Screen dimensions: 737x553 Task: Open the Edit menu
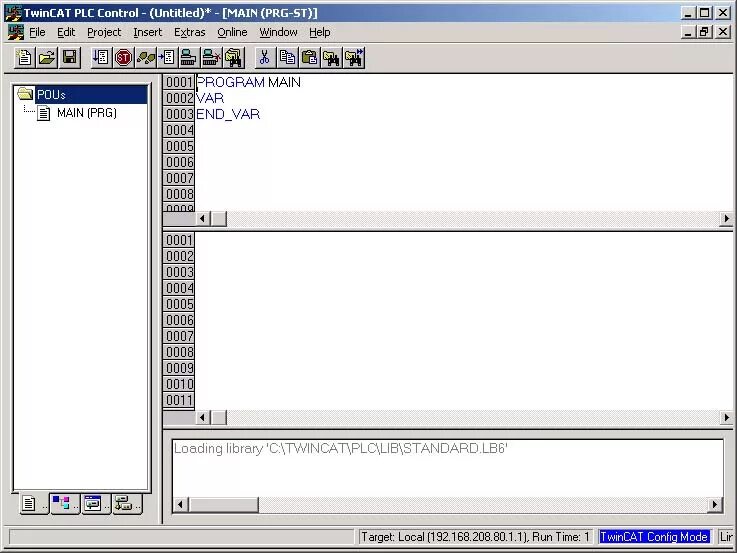(66, 32)
